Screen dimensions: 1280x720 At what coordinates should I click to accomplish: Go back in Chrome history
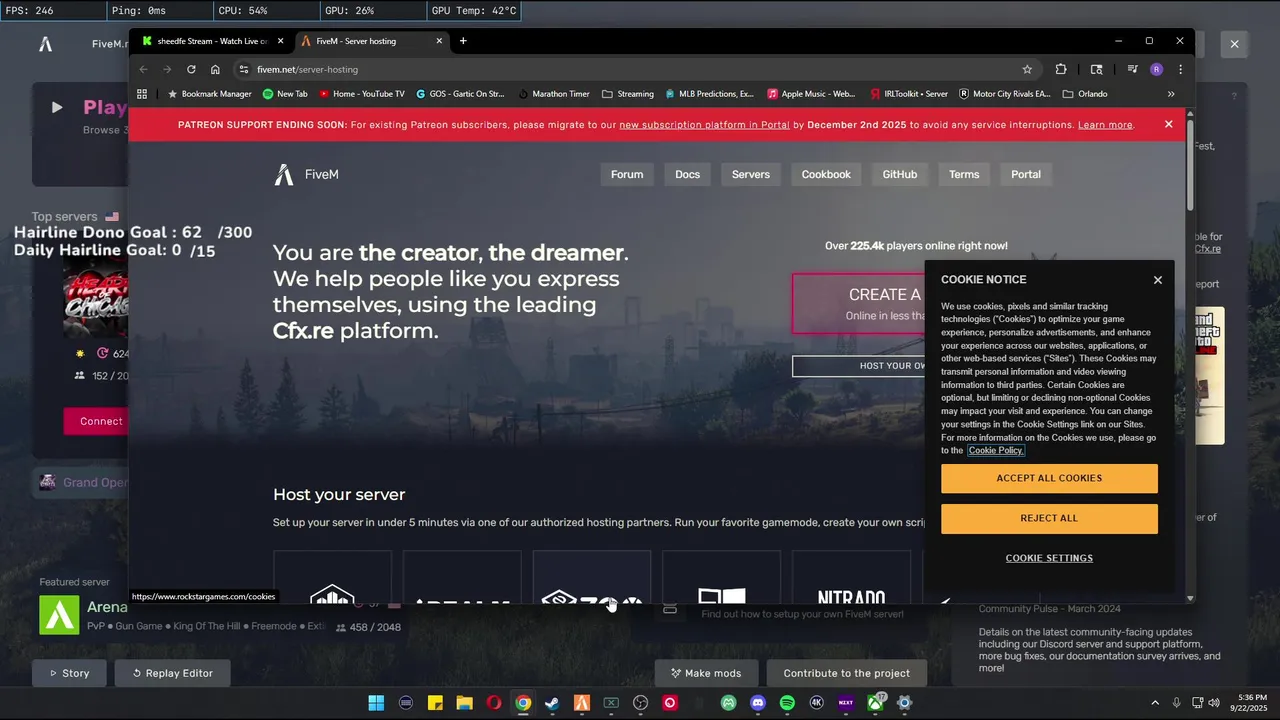click(x=143, y=69)
